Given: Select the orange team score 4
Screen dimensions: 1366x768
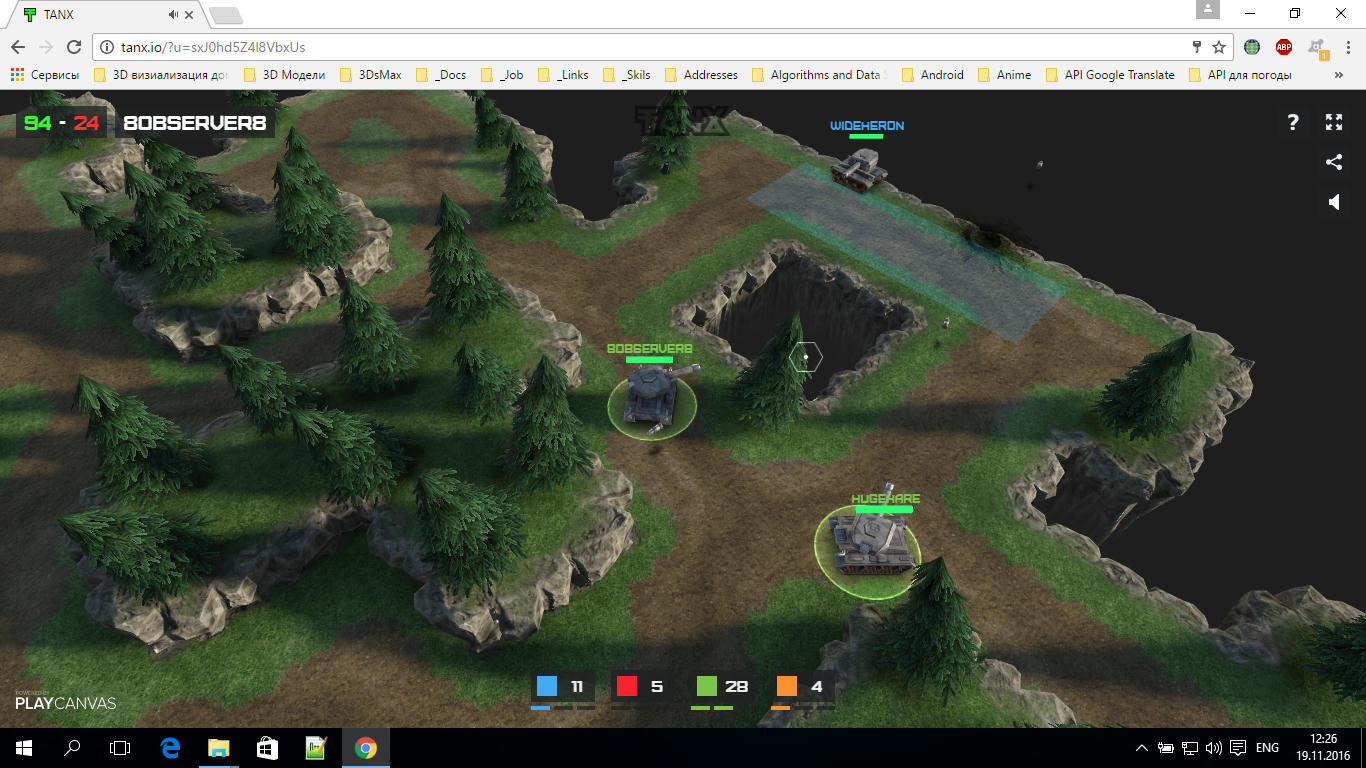Looking at the screenshot, I should pyautogui.click(x=803, y=687).
